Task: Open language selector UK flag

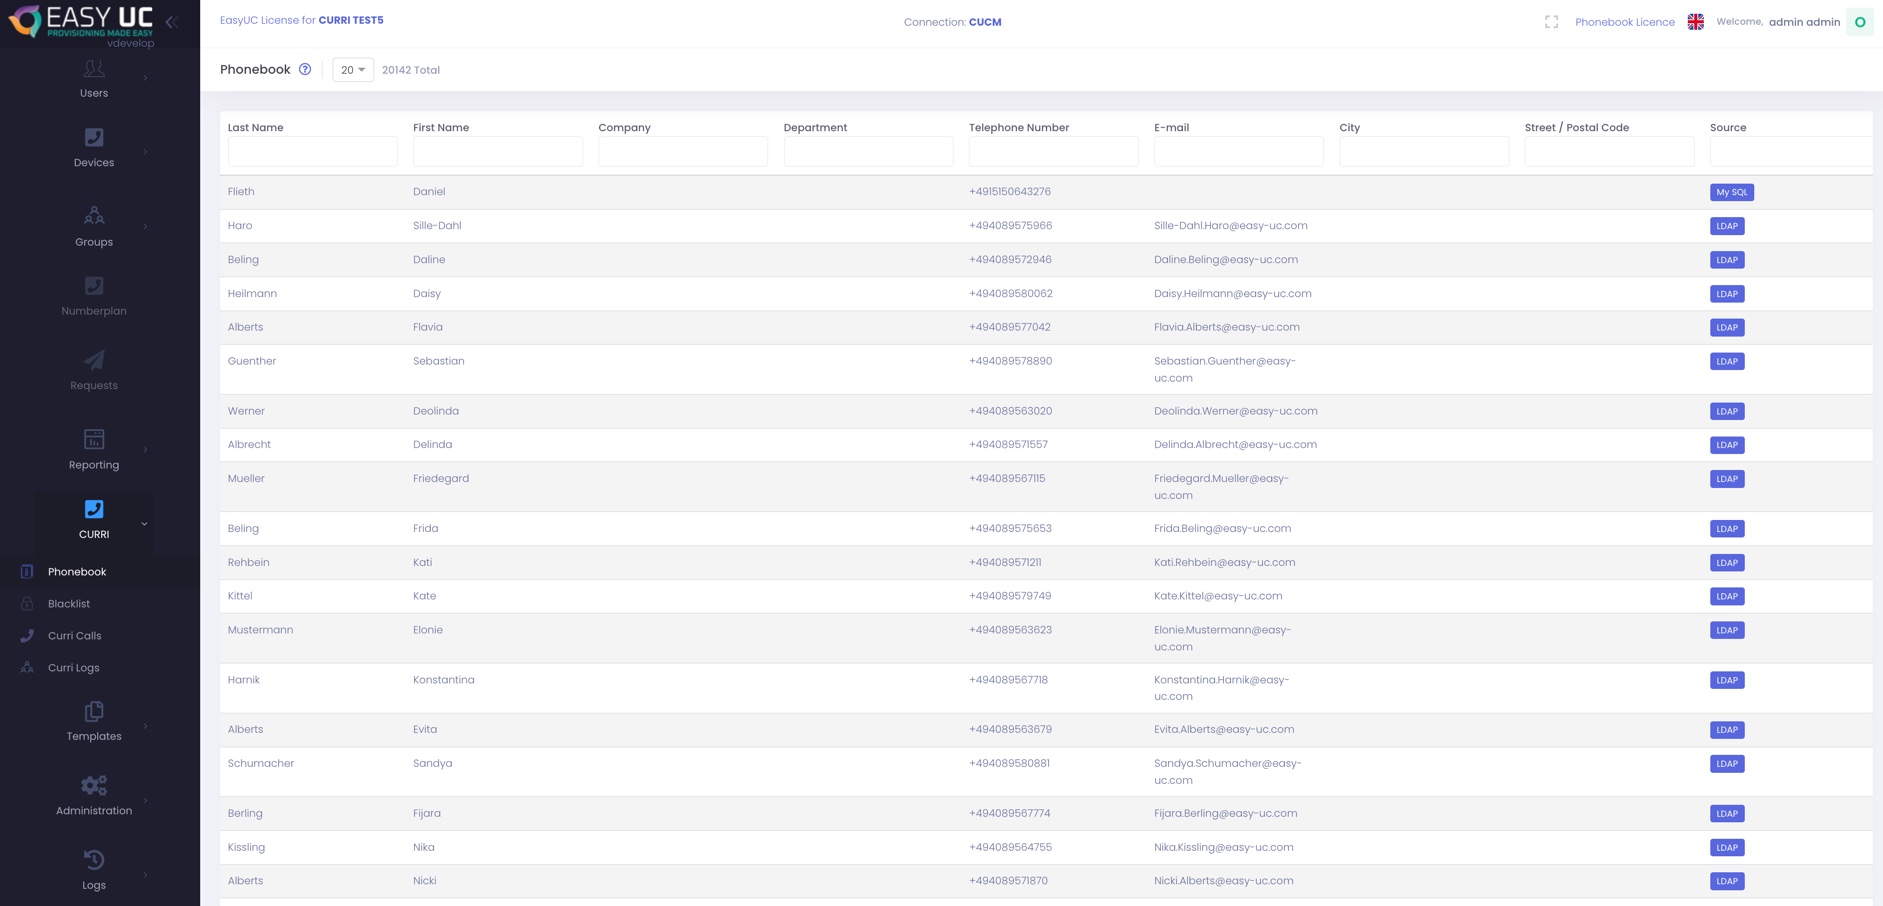Action: 1695,22
